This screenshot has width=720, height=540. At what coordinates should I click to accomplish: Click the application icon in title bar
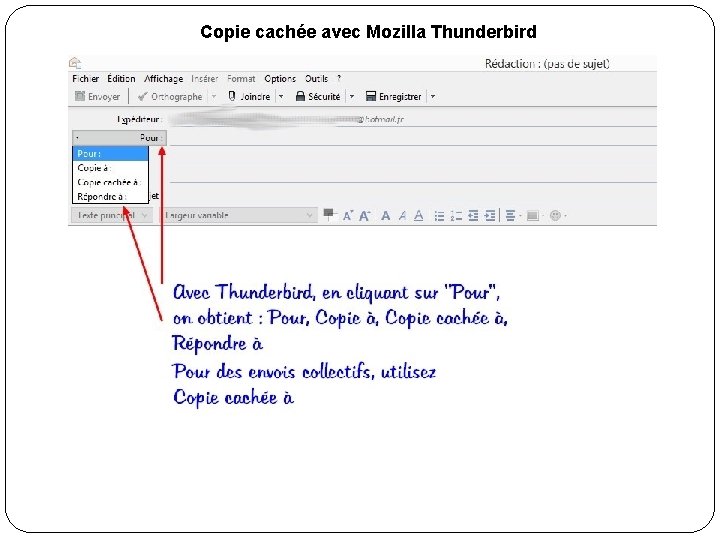pos(75,63)
